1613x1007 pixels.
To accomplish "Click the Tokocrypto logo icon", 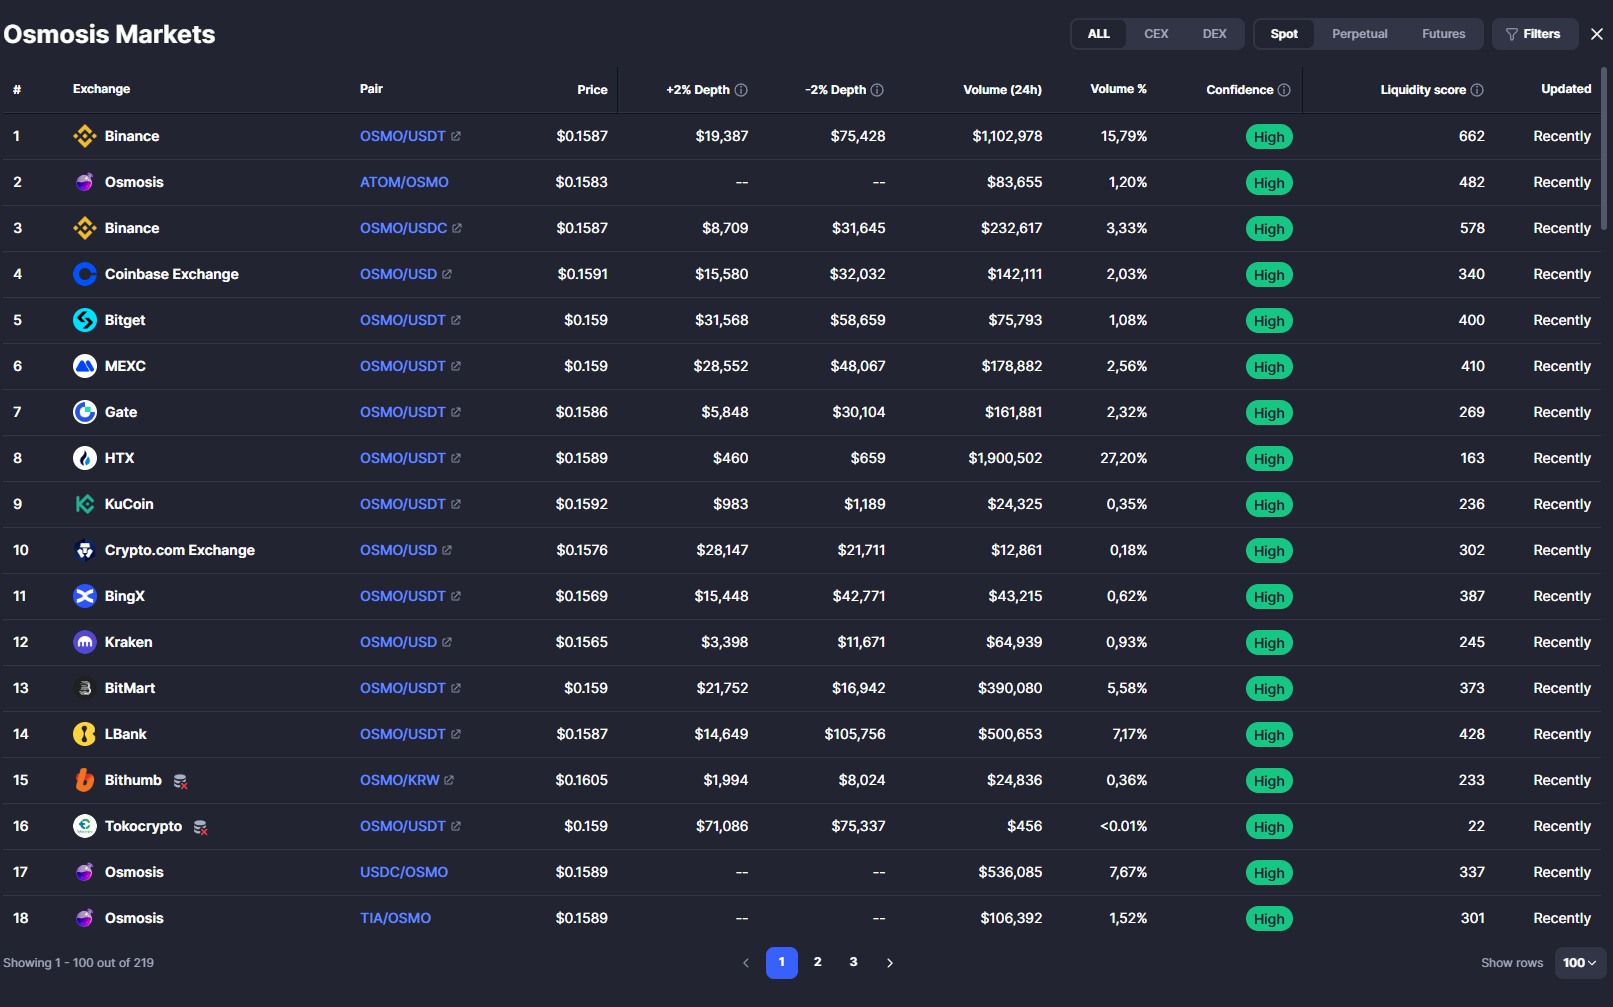I will pos(85,826).
